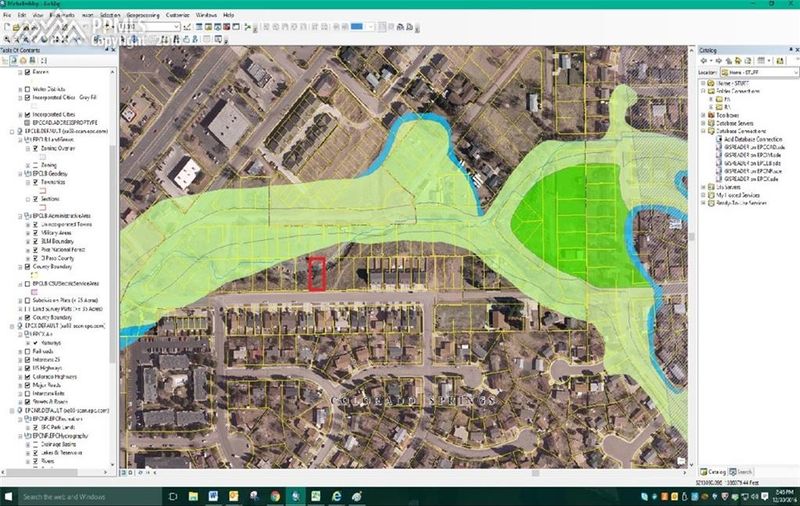Click the Catalog panel Back arrow icon

pyautogui.click(x=704, y=60)
